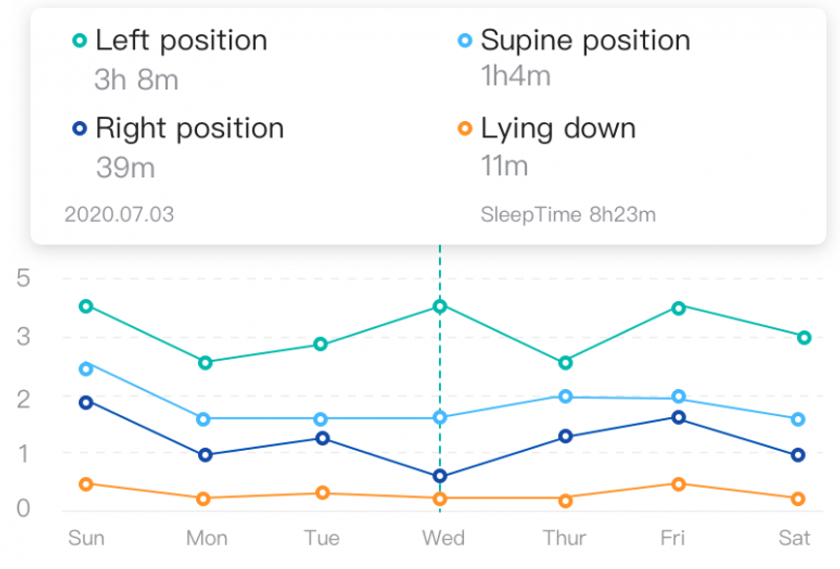Click the Left position legend label
The height and width of the screenshot is (569, 840).
pyautogui.click(x=181, y=41)
